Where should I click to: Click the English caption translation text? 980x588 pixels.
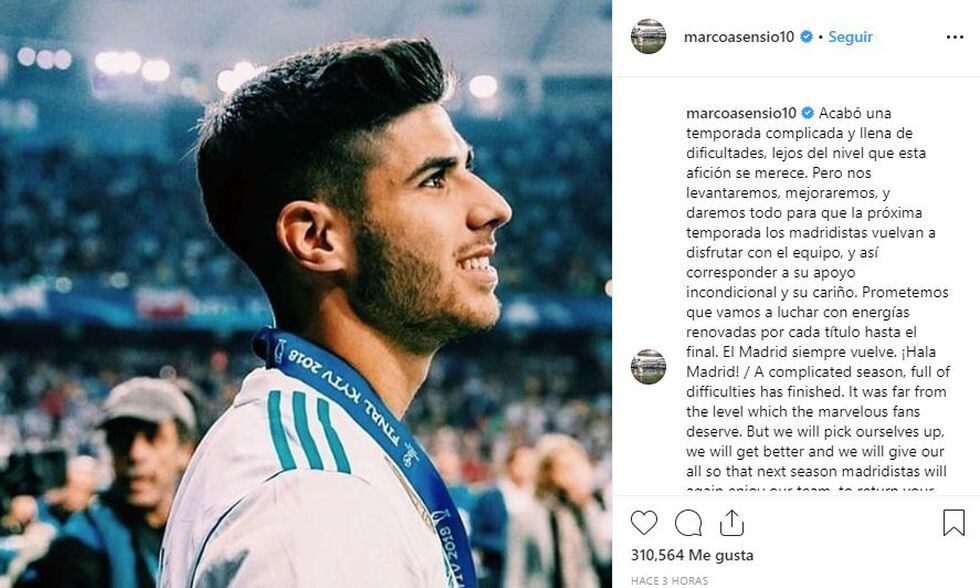click(818, 431)
